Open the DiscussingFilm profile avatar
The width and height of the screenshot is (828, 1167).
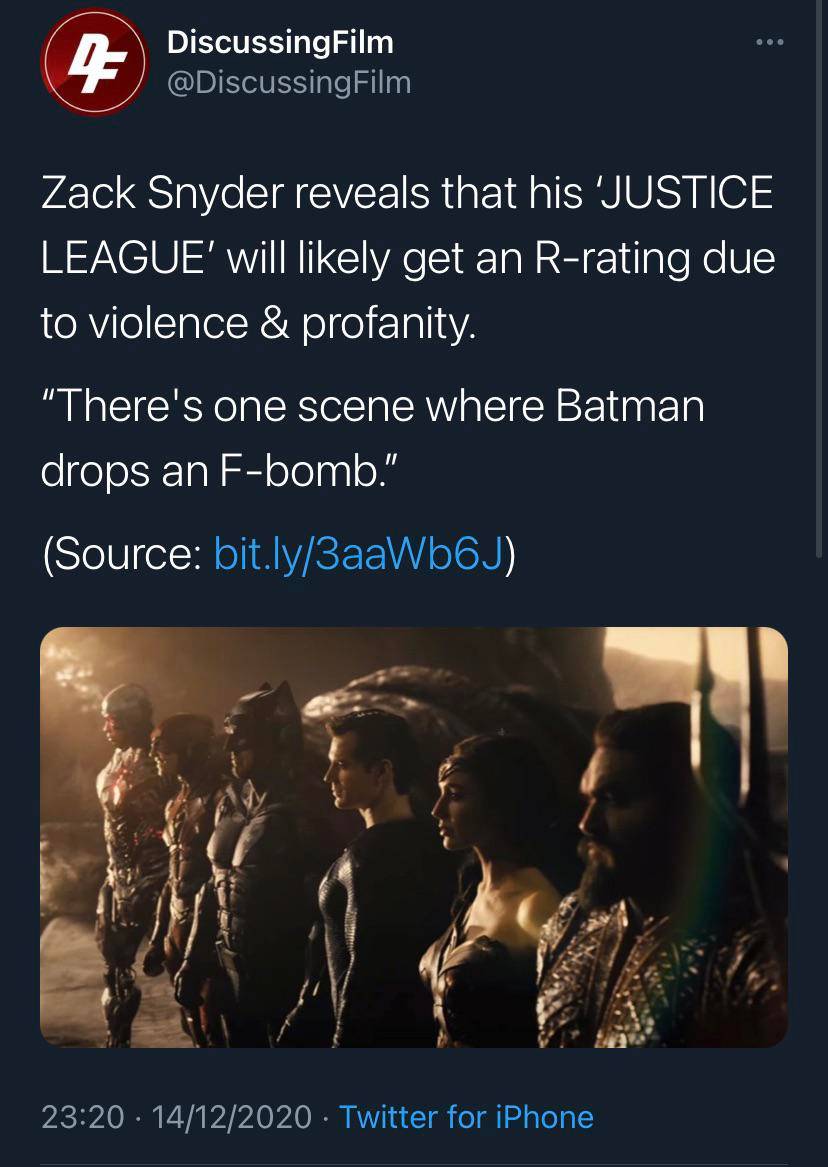click(x=94, y=62)
